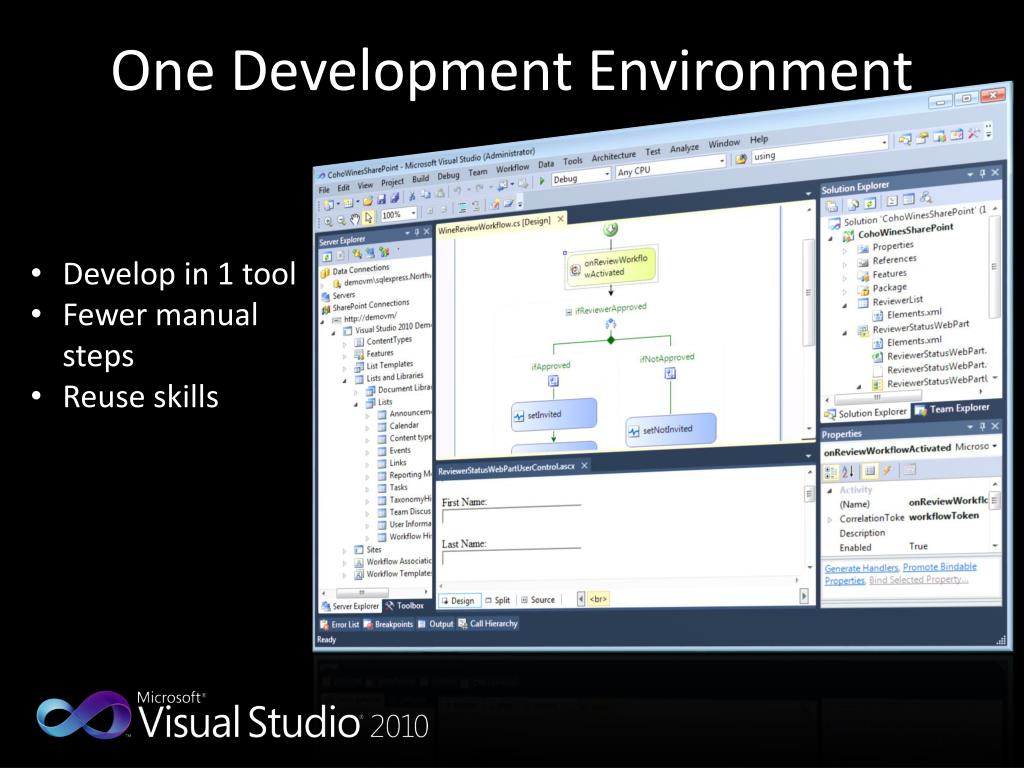Click the 'using' search combo box

click(820, 148)
